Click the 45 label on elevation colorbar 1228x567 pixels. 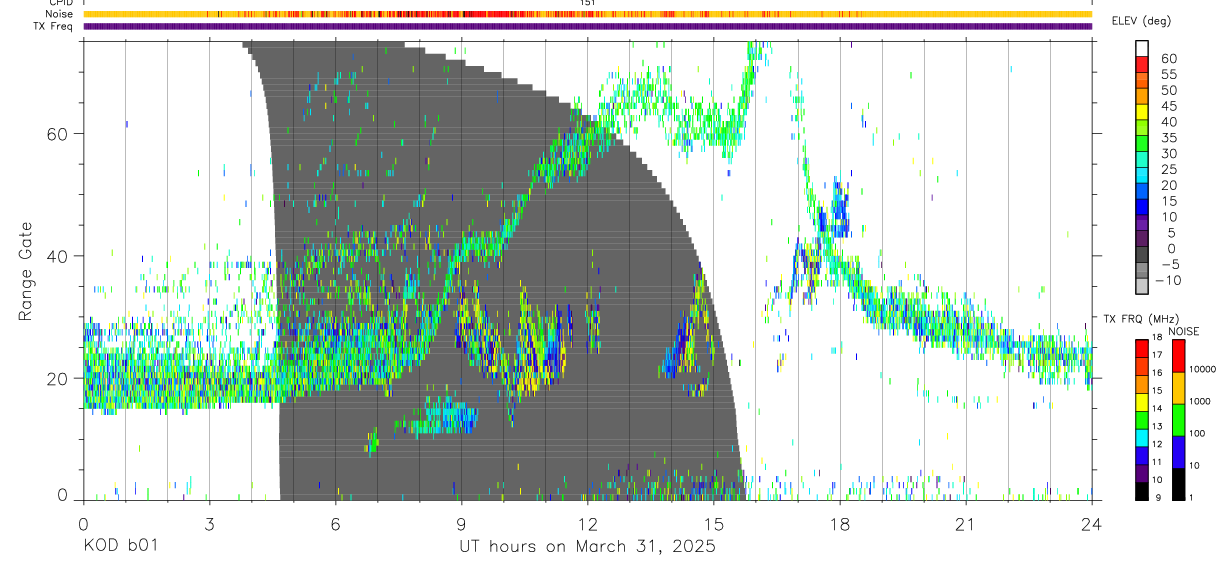pos(1167,106)
